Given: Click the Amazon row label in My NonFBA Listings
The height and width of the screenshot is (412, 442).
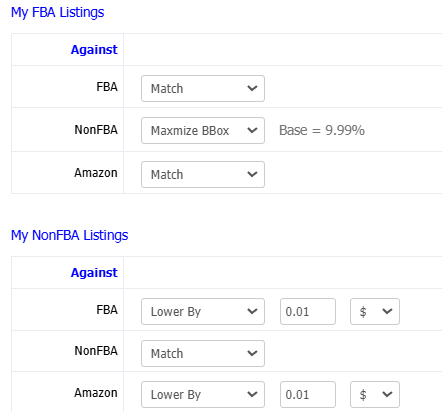Looking at the screenshot, I should pyautogui.click(x=96, y=393).
